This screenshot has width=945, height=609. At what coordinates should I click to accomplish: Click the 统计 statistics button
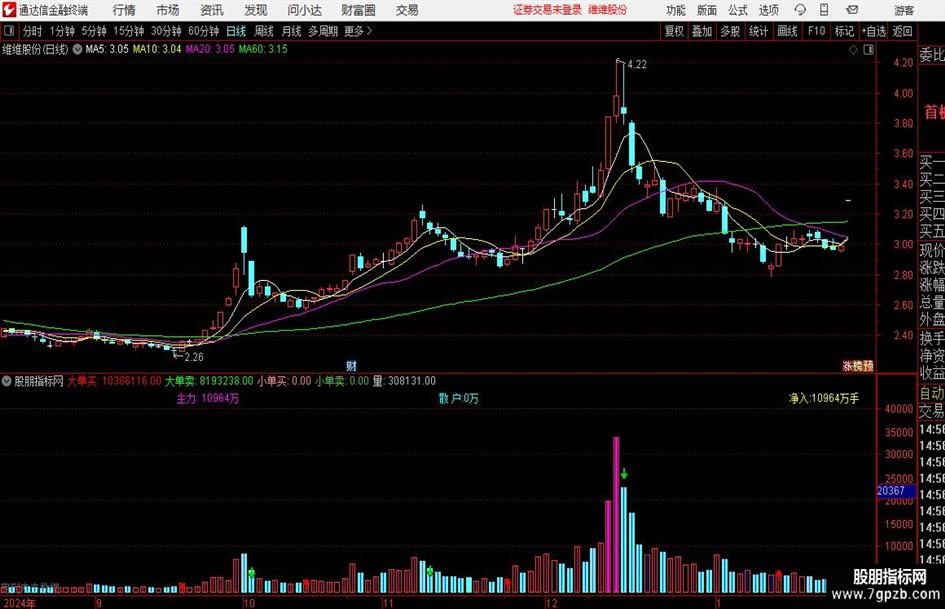click(759, 31)
